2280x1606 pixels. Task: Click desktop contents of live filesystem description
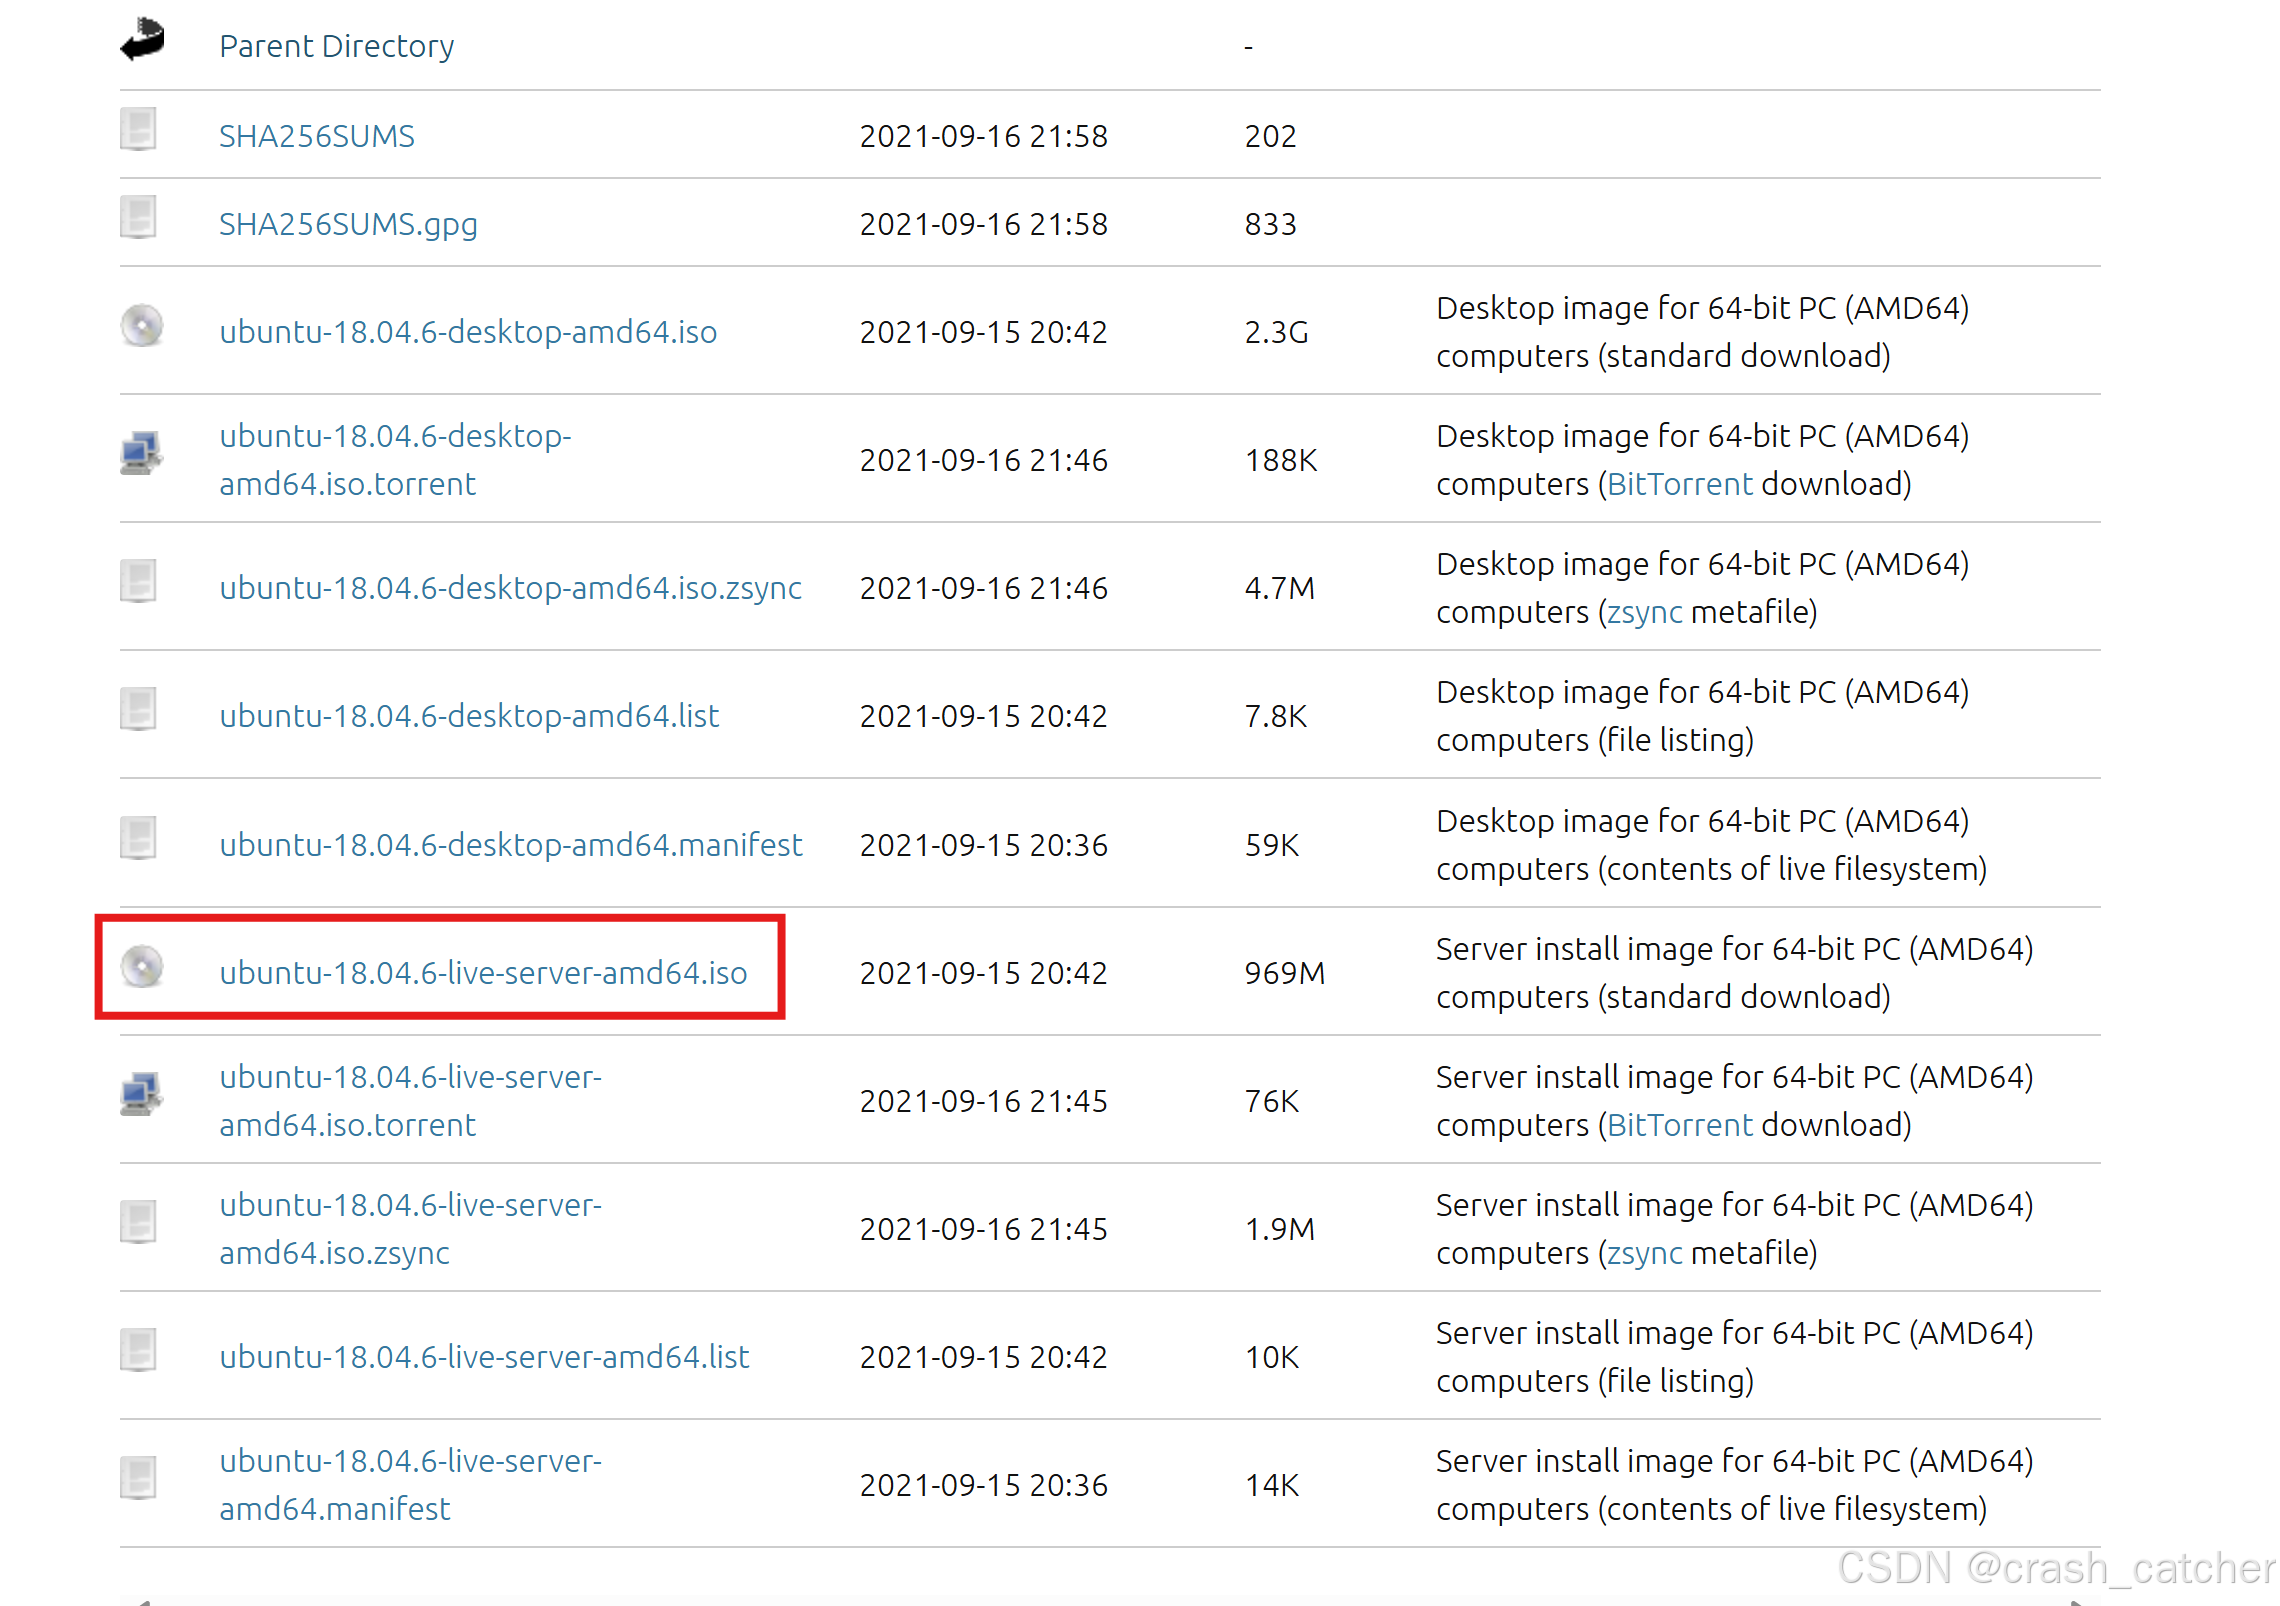click(x=1712, y=845)
